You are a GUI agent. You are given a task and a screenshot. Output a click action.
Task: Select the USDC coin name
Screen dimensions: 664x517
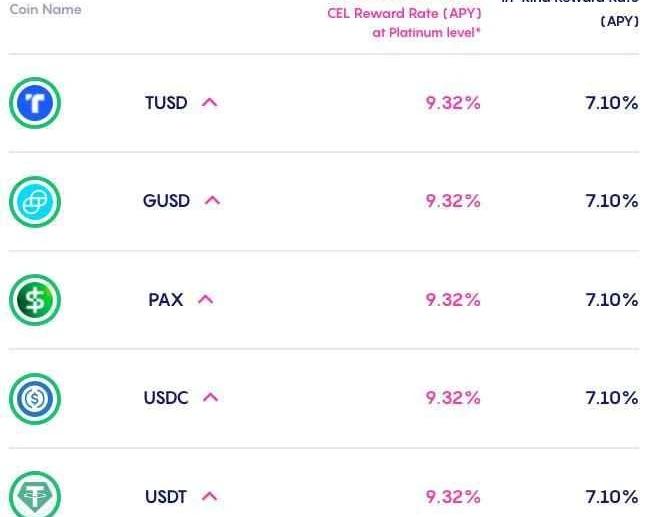point(166,398)
